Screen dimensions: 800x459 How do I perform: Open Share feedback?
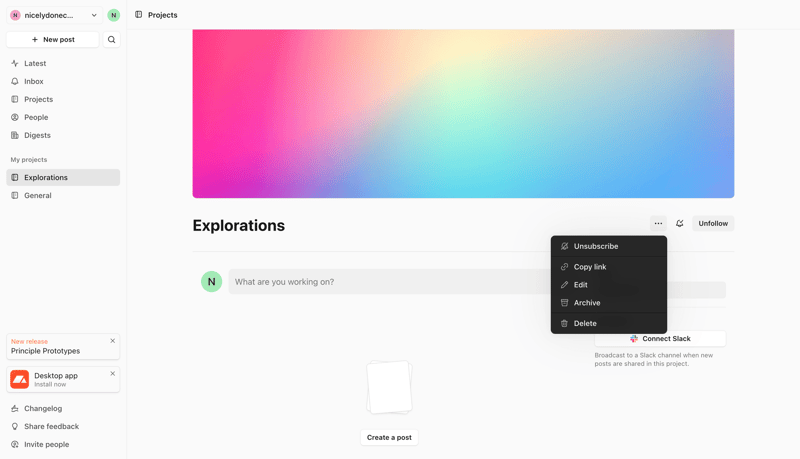click(x=63, y=426)
